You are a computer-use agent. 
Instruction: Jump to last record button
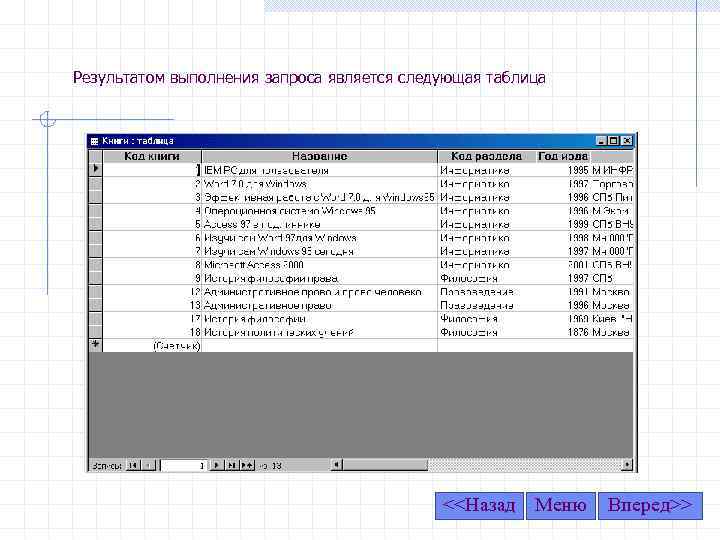point(231,465)
